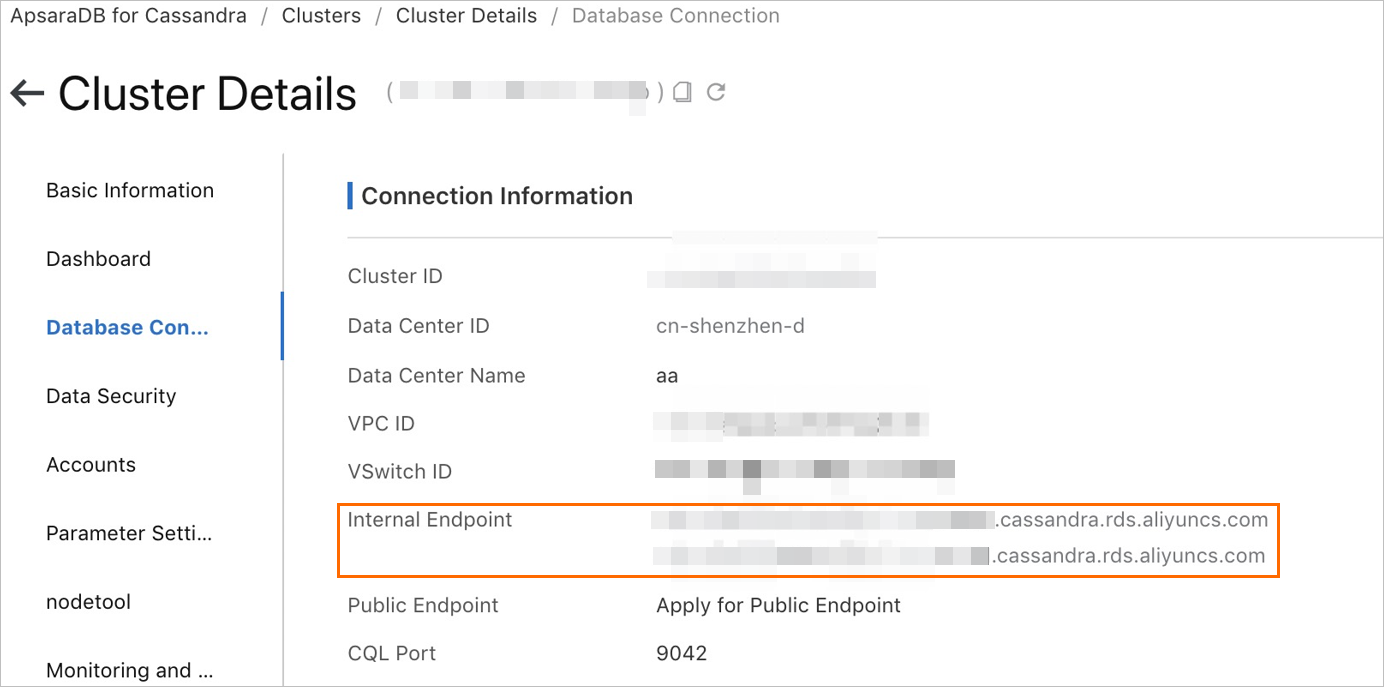Select nodetool in the sidebar
Viewport: 1384px width, 687px height.
tap(88, 602)
